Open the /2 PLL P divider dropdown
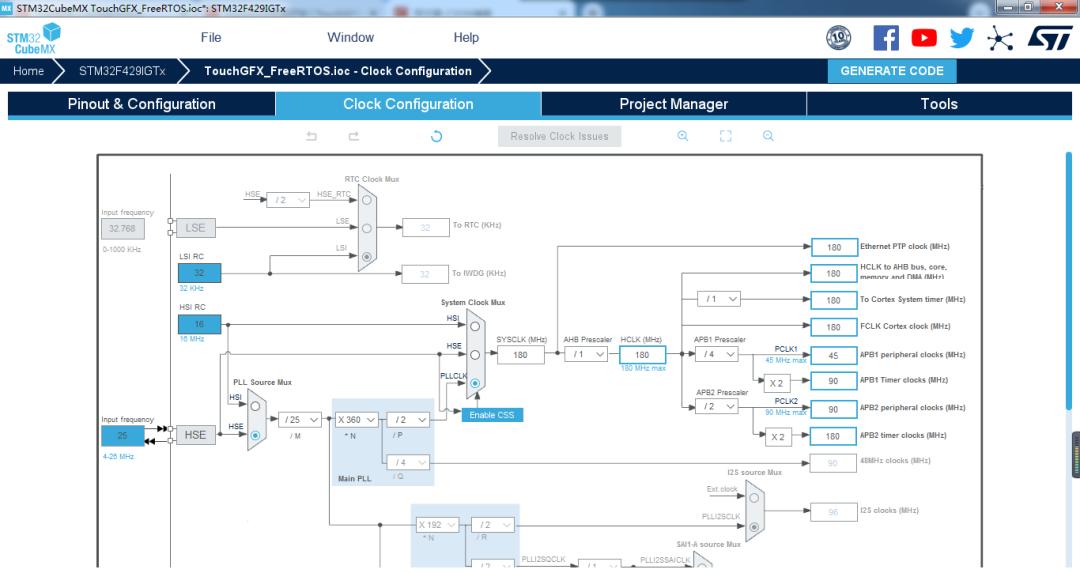This screenshot has height=573, width=1080. coord(408,419)
